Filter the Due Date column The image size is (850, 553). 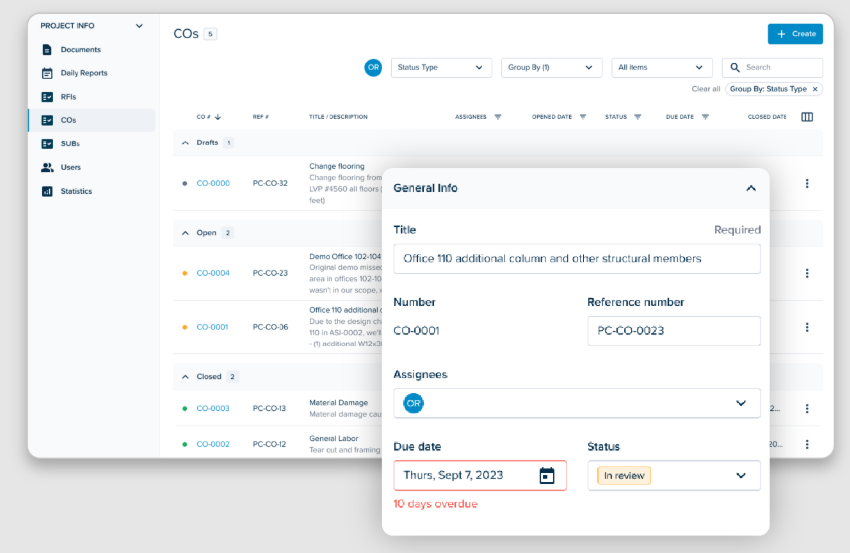705,117
